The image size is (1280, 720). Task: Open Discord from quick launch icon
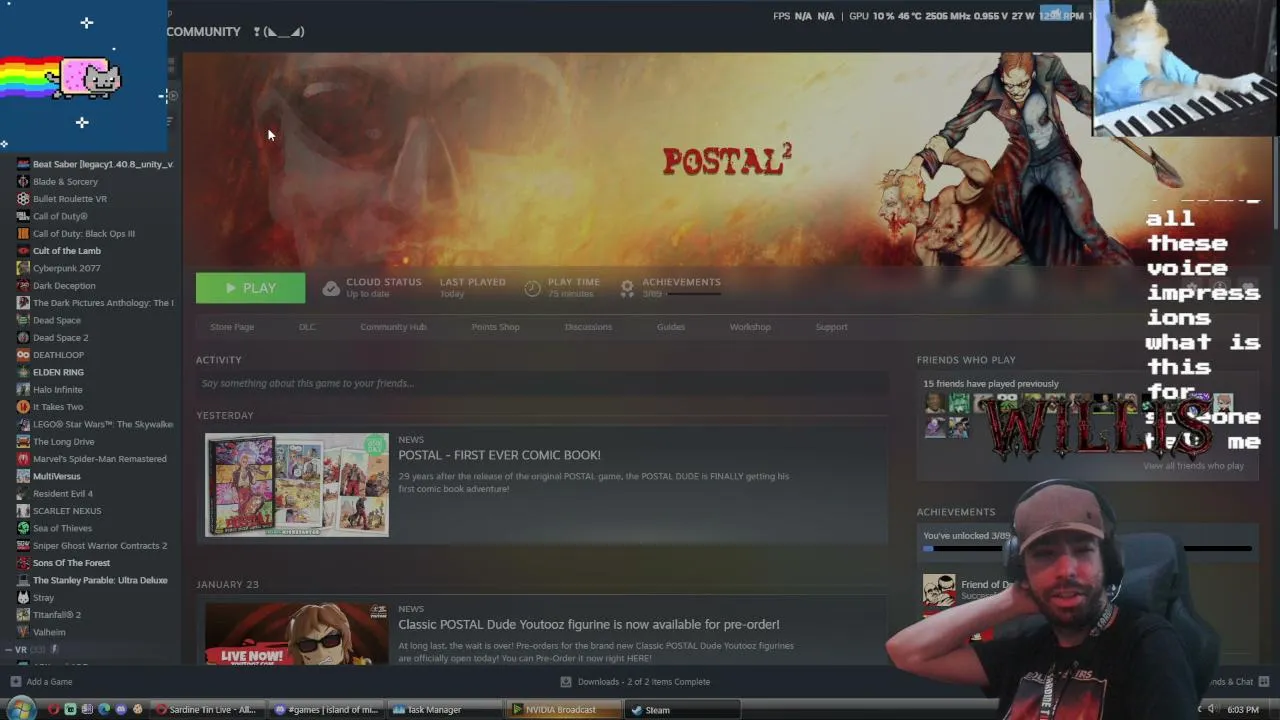pos(121,710)
